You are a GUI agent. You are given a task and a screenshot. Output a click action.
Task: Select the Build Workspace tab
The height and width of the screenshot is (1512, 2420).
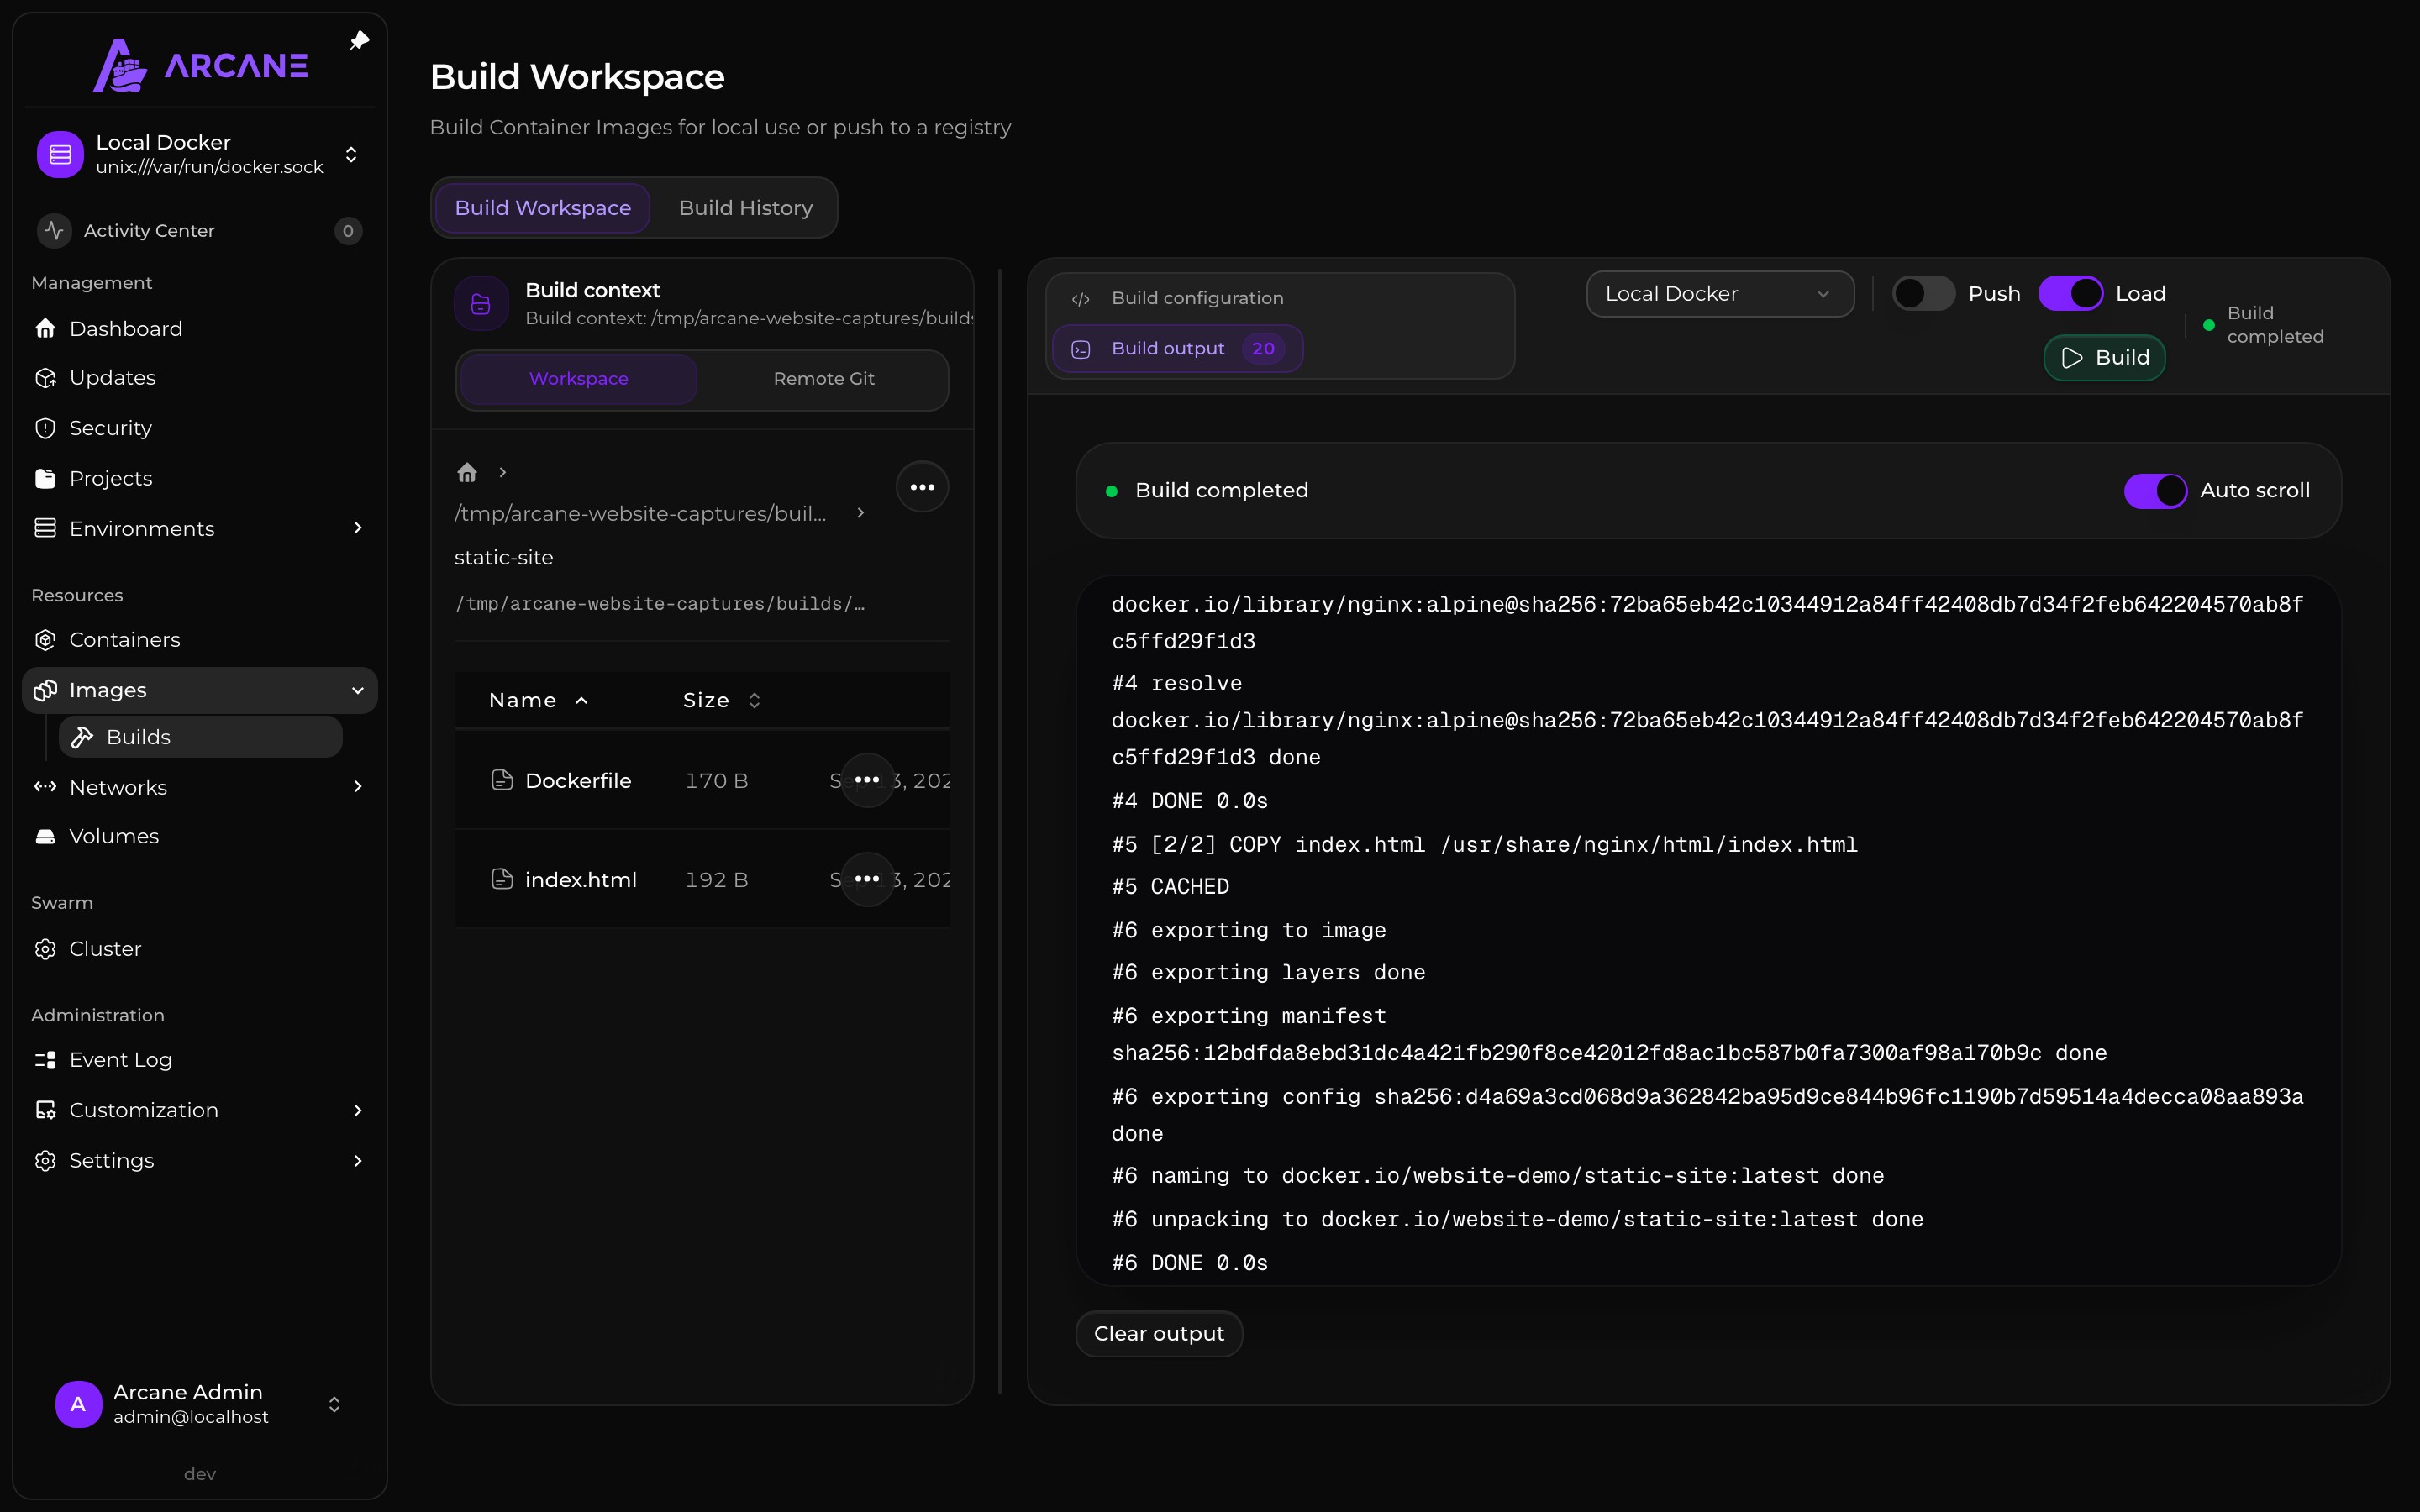tap(543, 208)
